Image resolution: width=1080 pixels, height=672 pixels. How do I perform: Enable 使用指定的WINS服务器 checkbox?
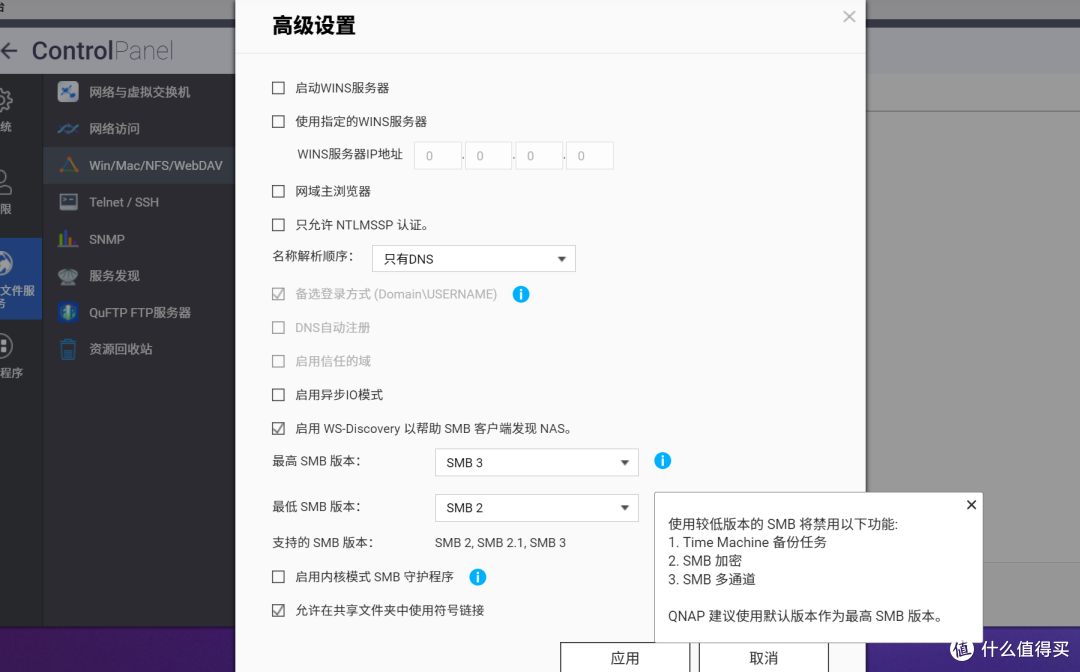coord(278,122)
